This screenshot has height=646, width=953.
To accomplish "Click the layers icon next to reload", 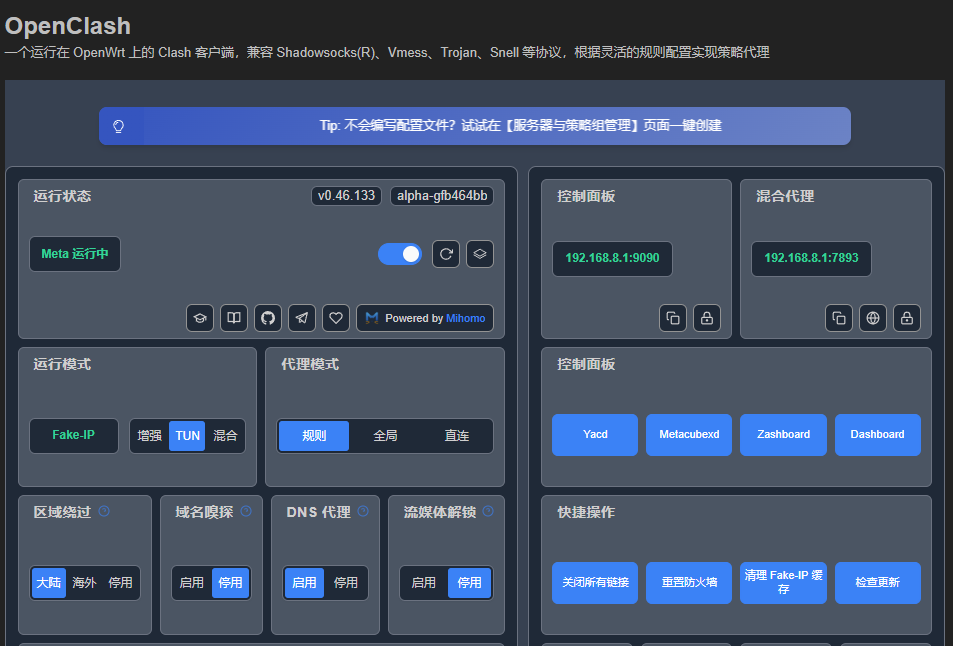I will pyautogui.click(x=480, y=254).
